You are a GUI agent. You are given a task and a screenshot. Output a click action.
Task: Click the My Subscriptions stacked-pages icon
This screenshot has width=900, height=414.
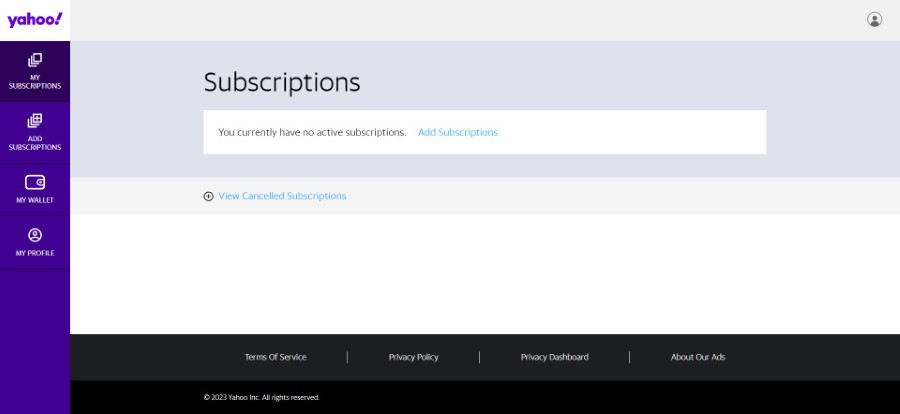pos(35,60)
